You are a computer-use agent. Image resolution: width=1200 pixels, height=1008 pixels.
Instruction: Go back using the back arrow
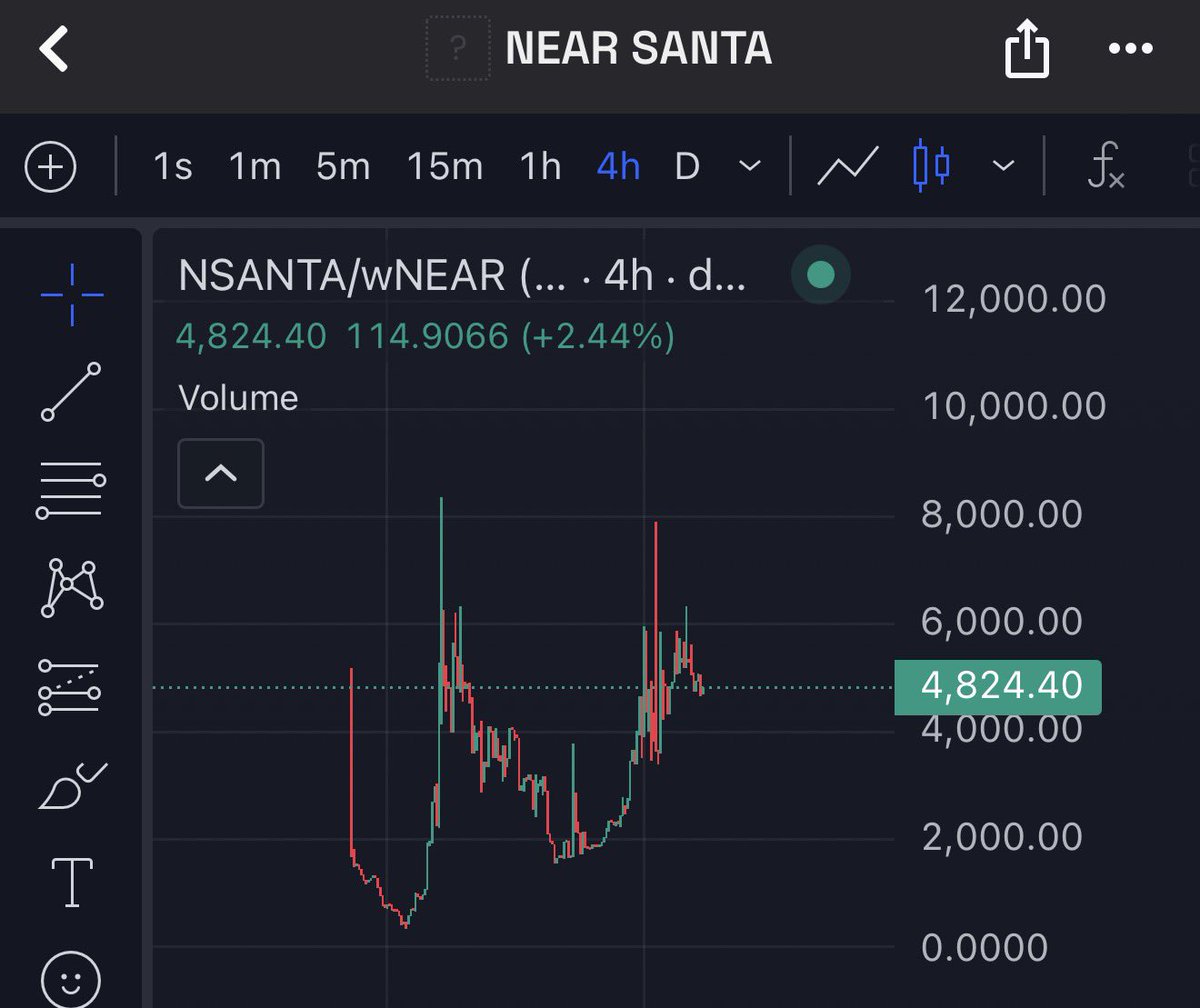pyautogui.click(x=54, y=49)
